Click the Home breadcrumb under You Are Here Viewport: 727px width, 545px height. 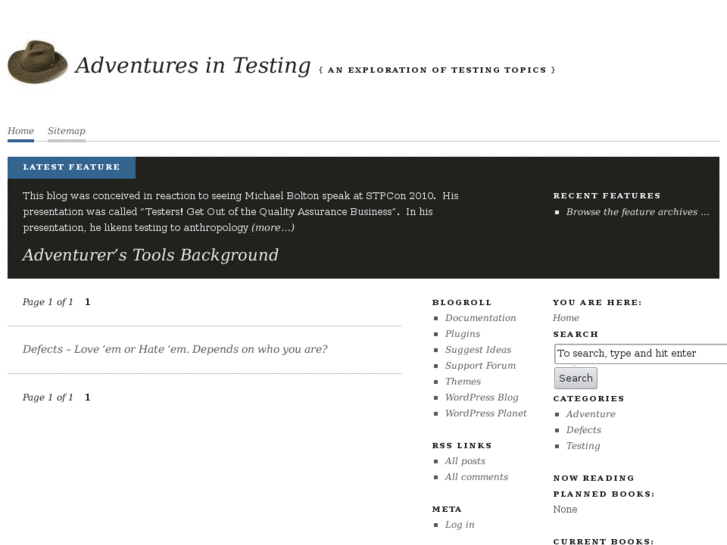pyautogui.click(x=565, y=318)
